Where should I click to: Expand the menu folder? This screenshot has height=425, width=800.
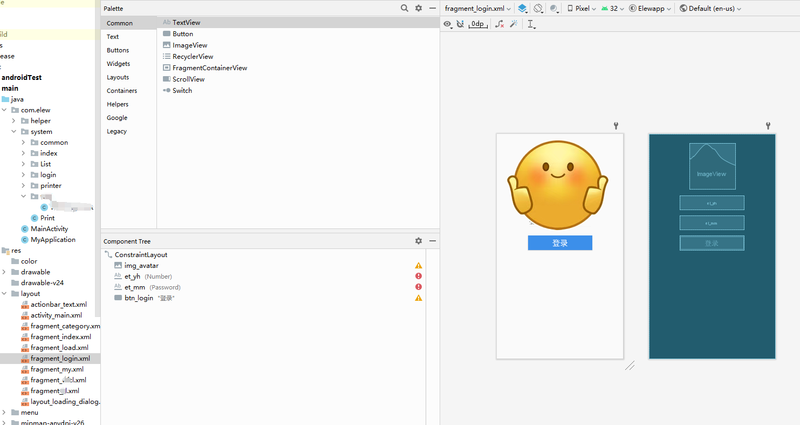point(4,412)
